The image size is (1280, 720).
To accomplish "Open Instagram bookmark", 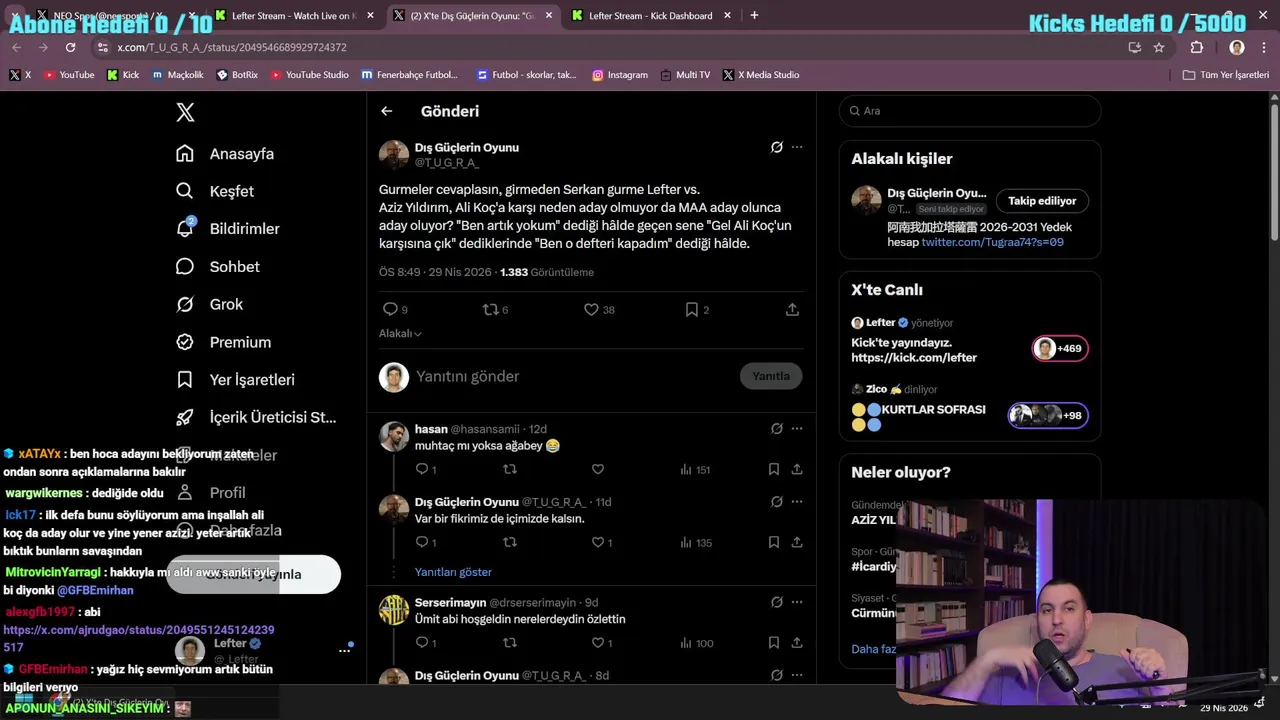I will 620,75.
